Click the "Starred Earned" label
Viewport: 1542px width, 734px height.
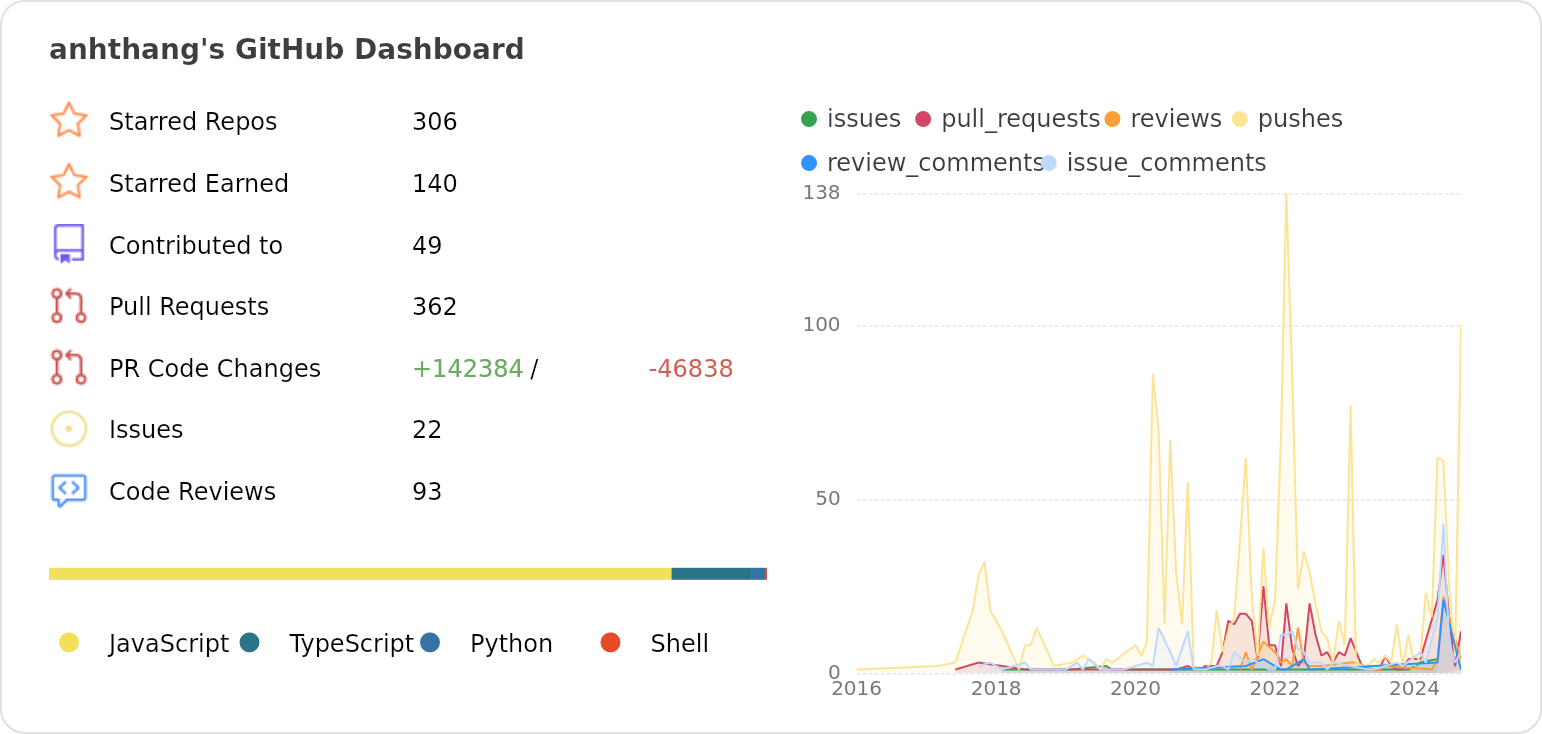(x=199, y=184)
